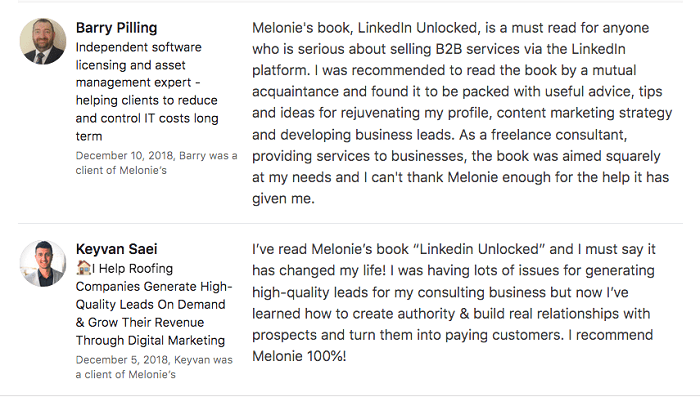Click 'Keyvan was a client of Melonie's'
700x397 pixels.
coord(154,367)
